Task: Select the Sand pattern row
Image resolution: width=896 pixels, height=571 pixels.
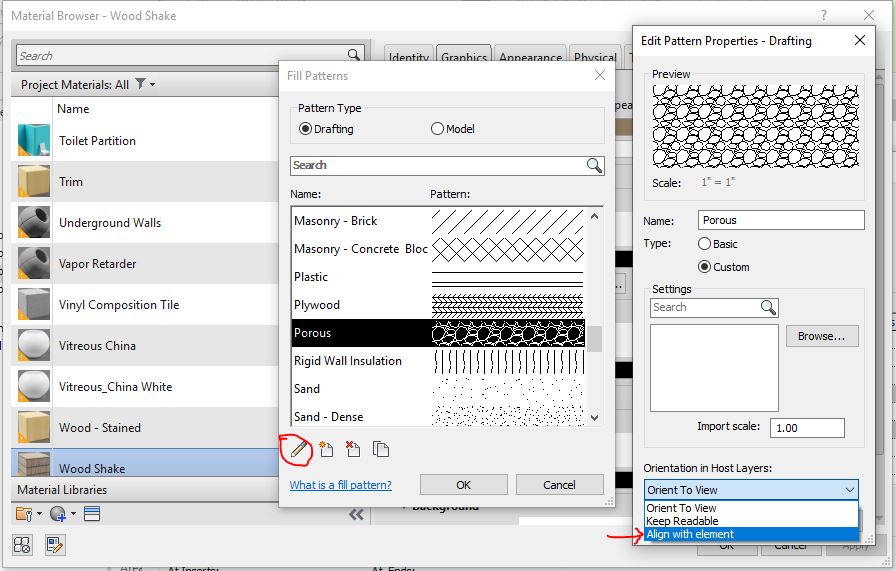Action: (438, 389)
